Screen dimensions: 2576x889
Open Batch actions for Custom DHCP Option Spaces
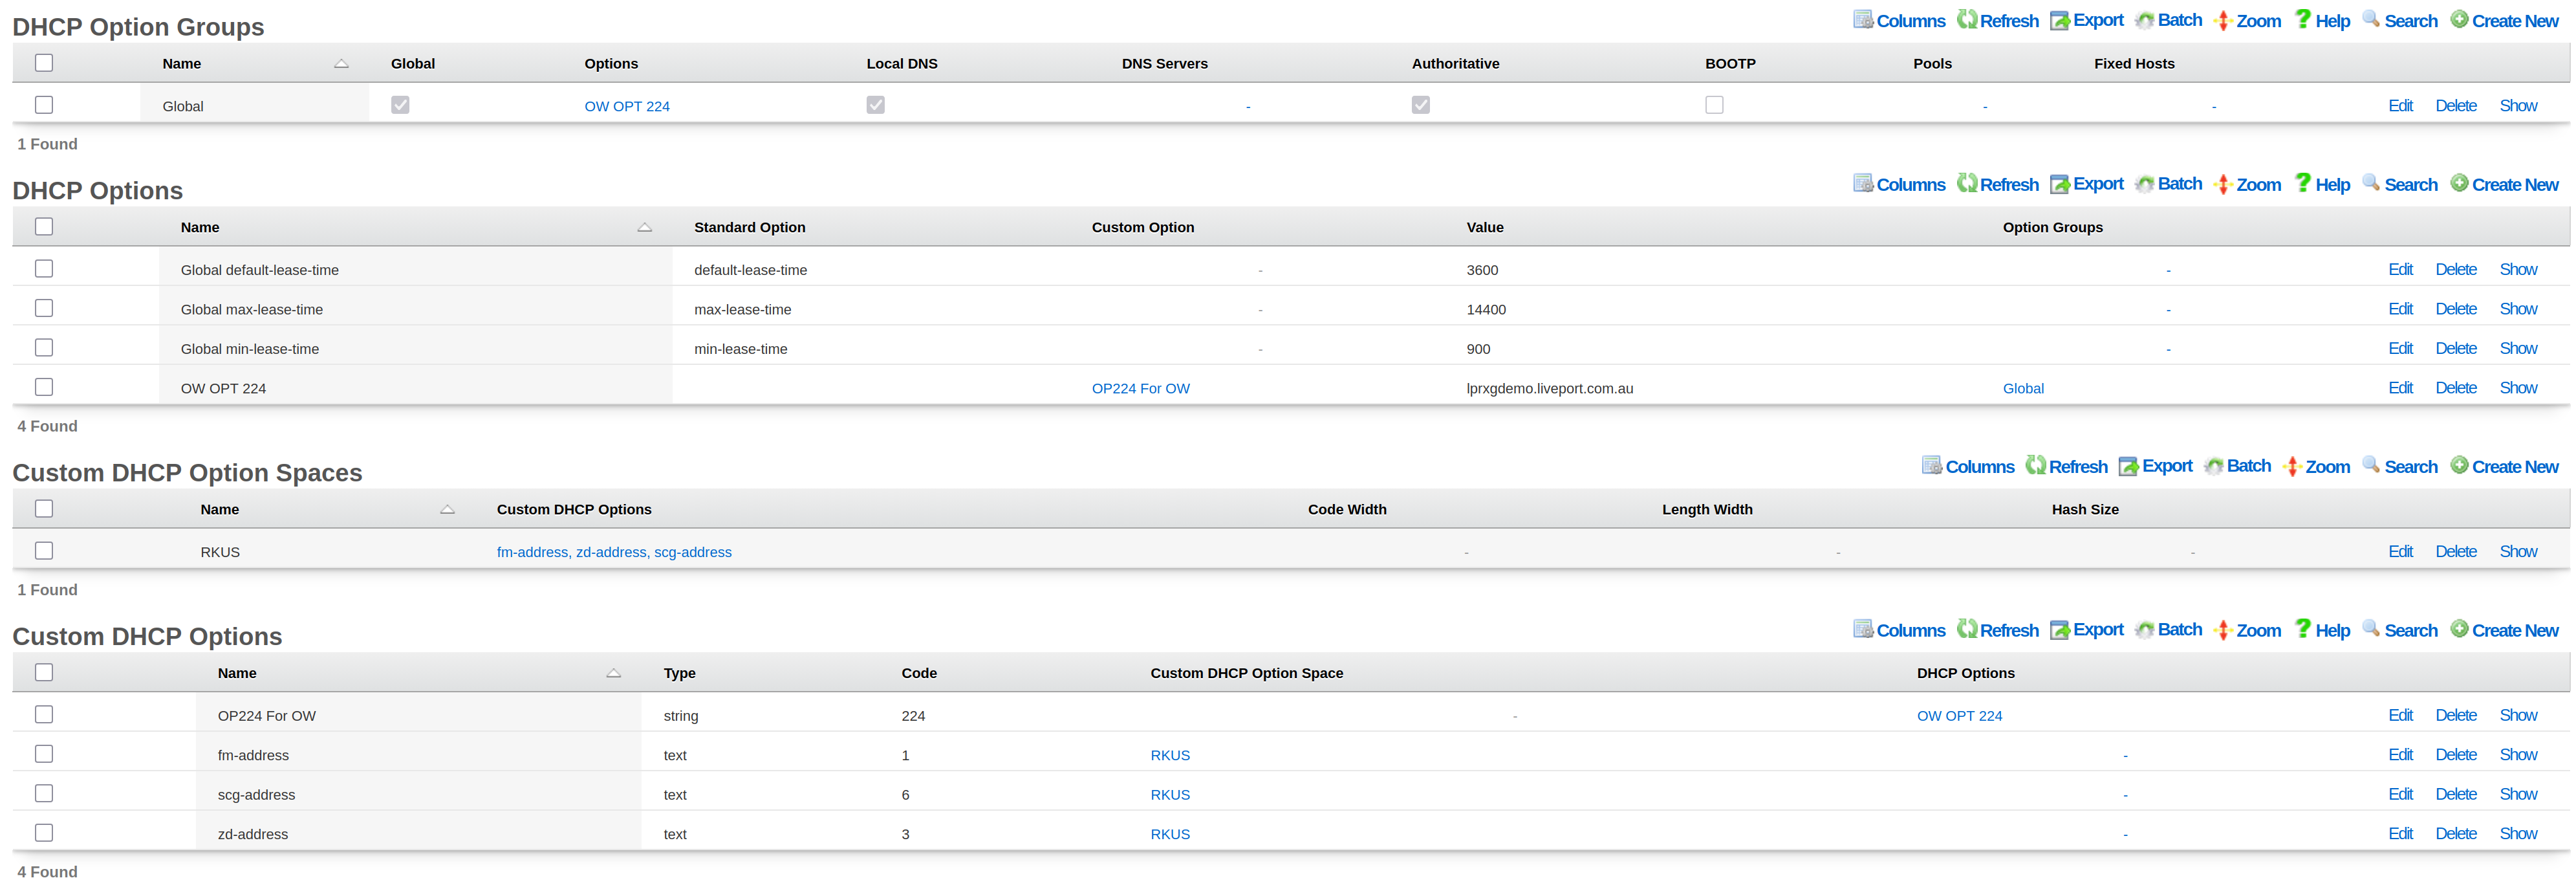2237,467
